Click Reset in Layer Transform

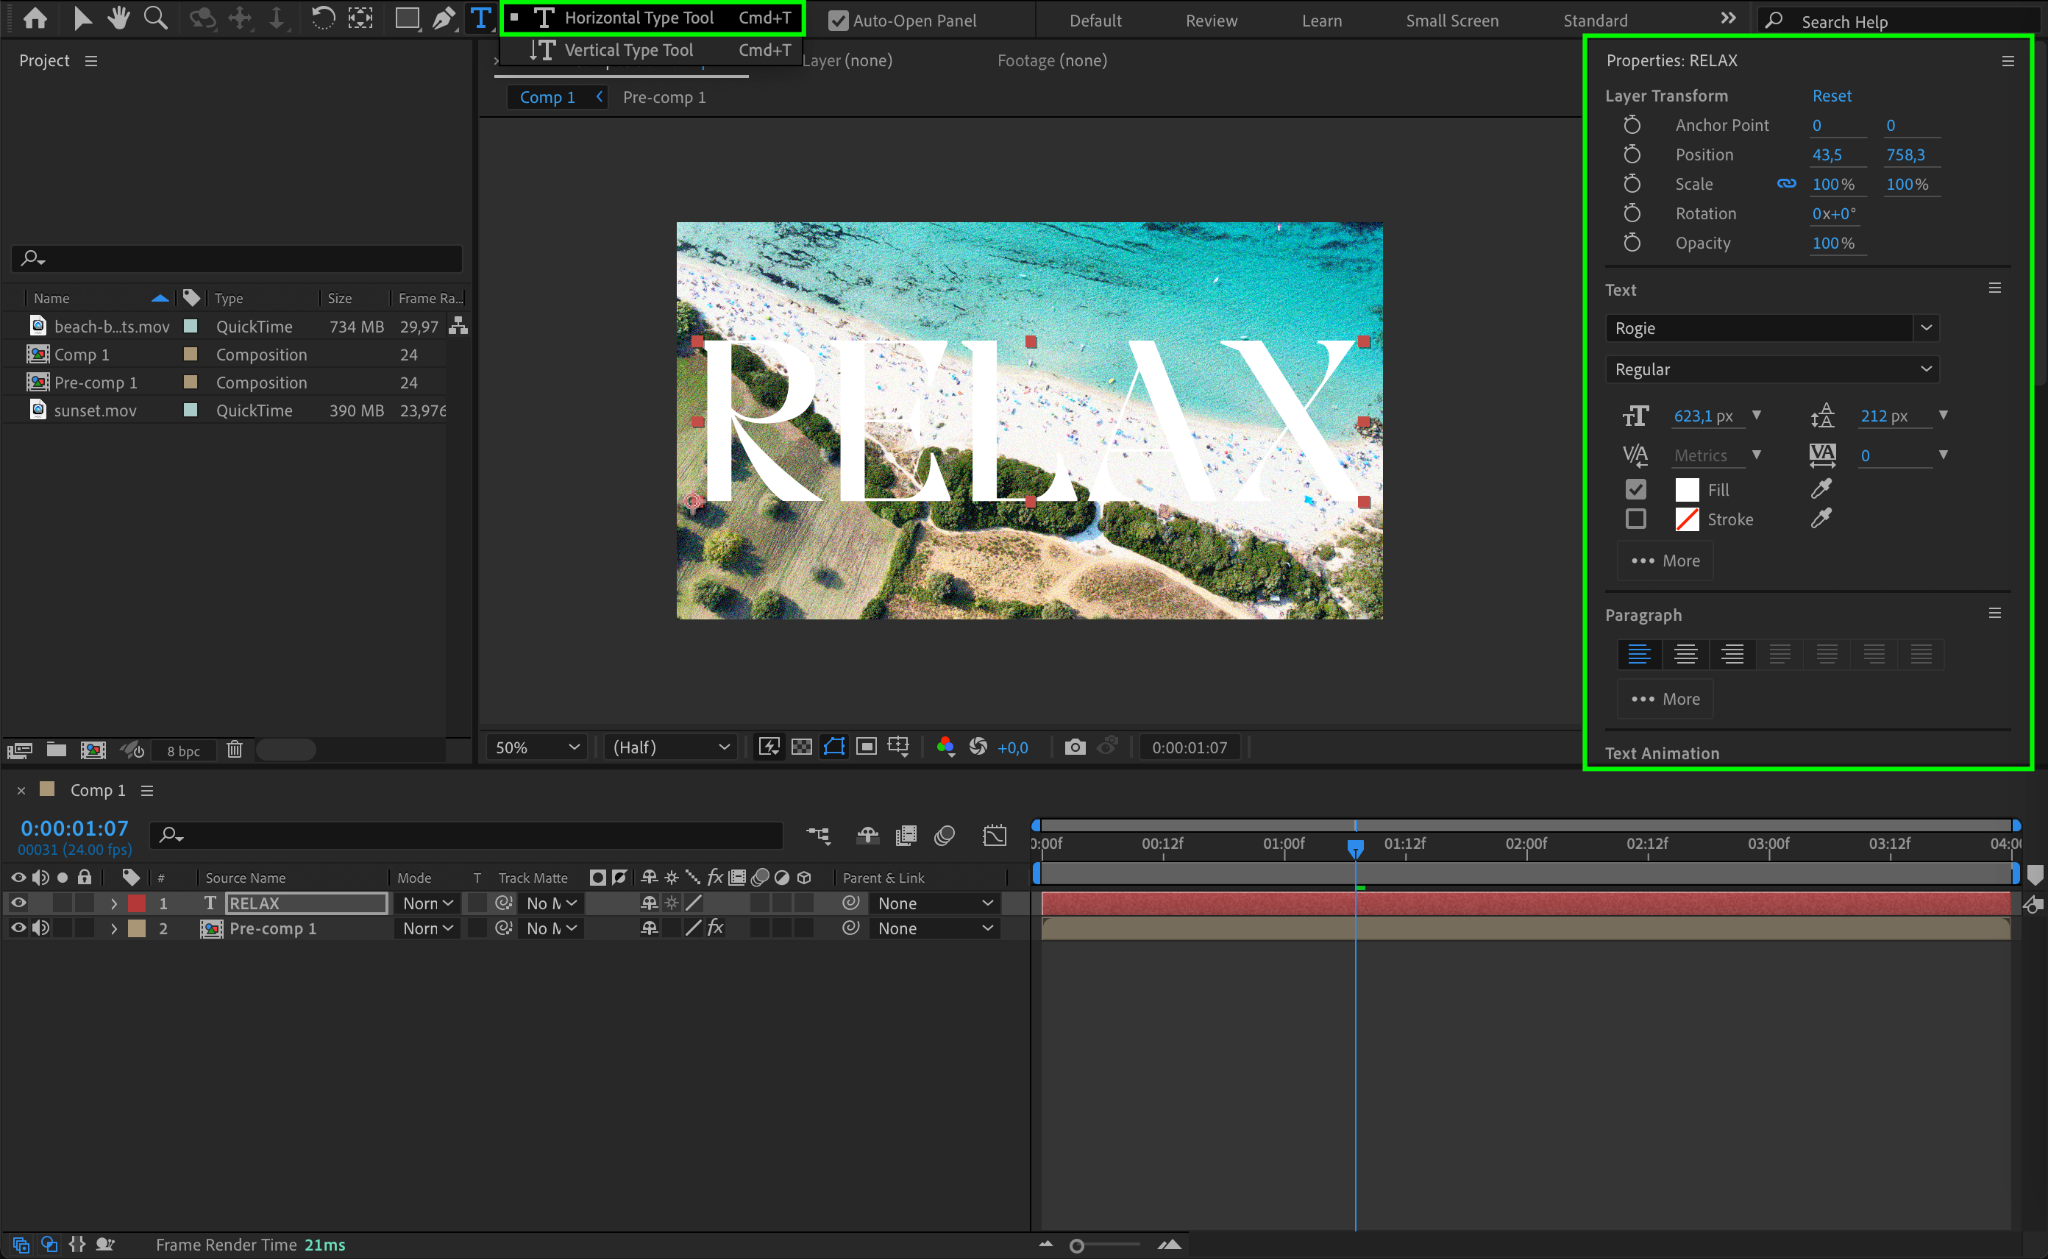[1831, 96]
